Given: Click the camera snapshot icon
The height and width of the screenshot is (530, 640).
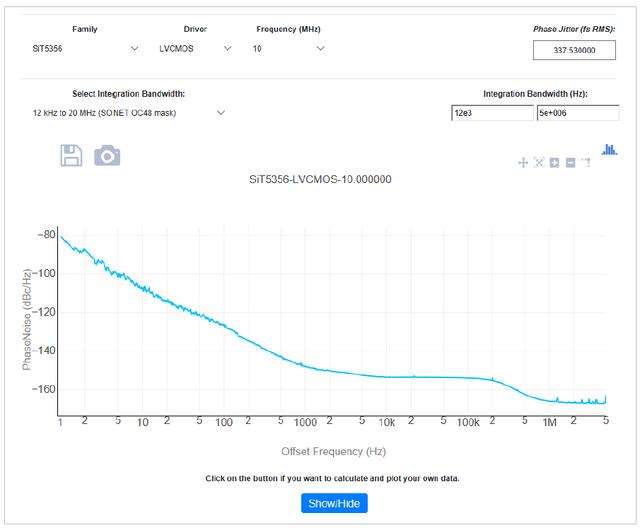Looking at the screenshot, I should click(107, 155).
